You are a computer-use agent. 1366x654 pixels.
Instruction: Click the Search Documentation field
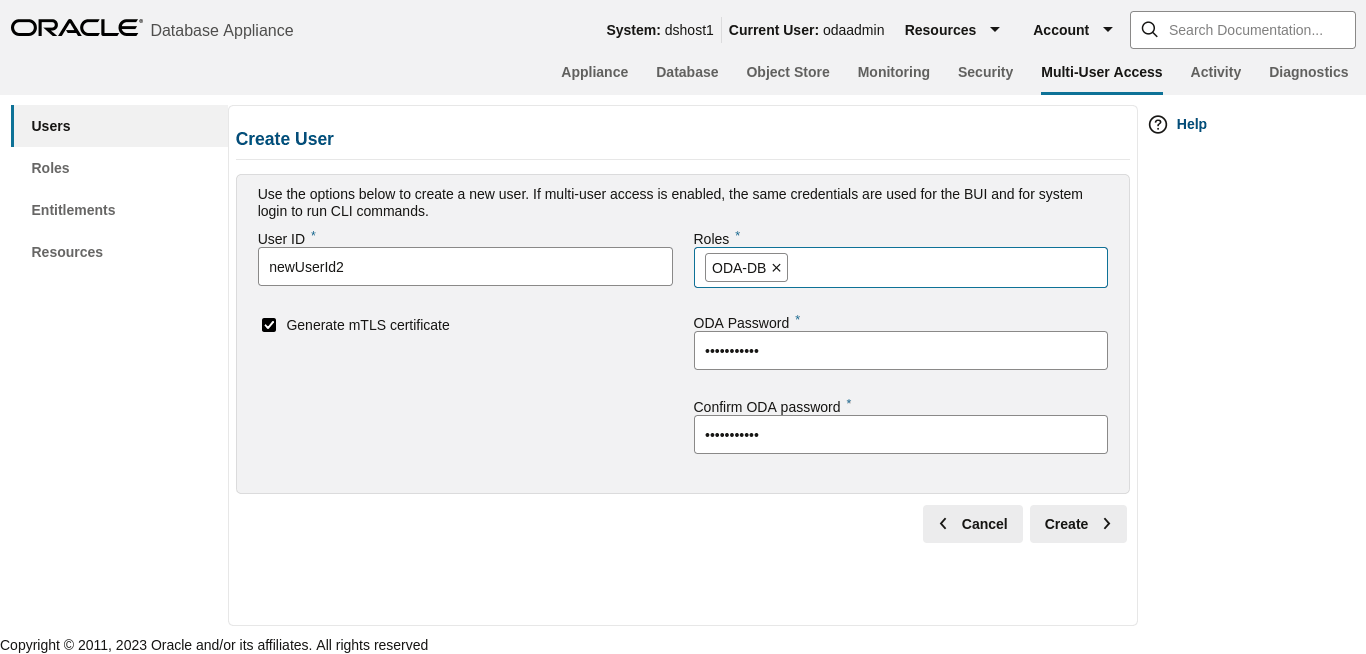[x=1255, y=30]
